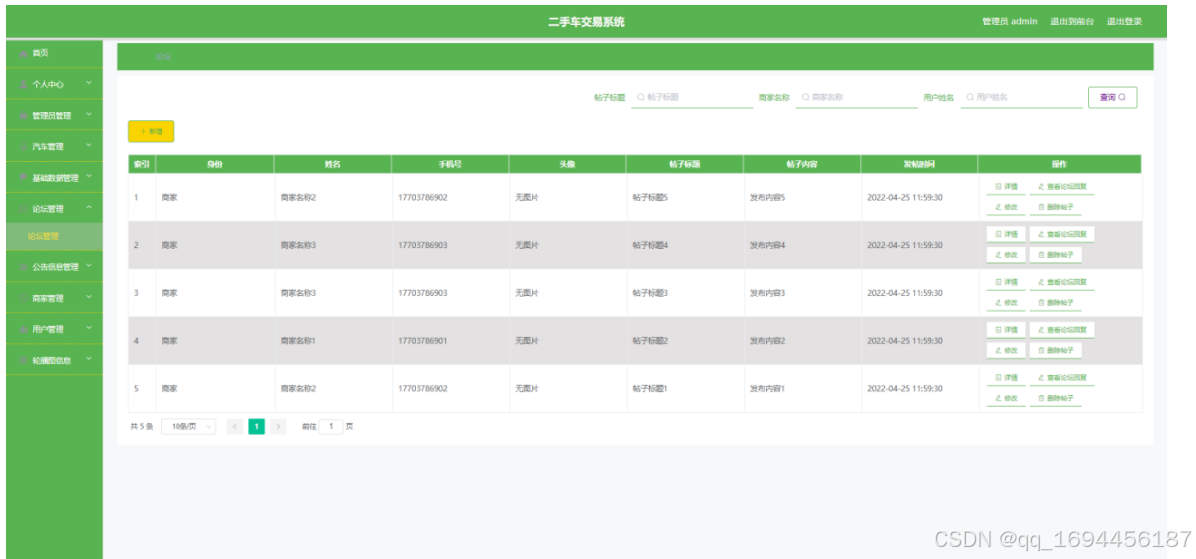Screen dimensions: 1196x559
Task: Click the 查询 search button
Action: pyautogui.click(x=1112, y=98)
